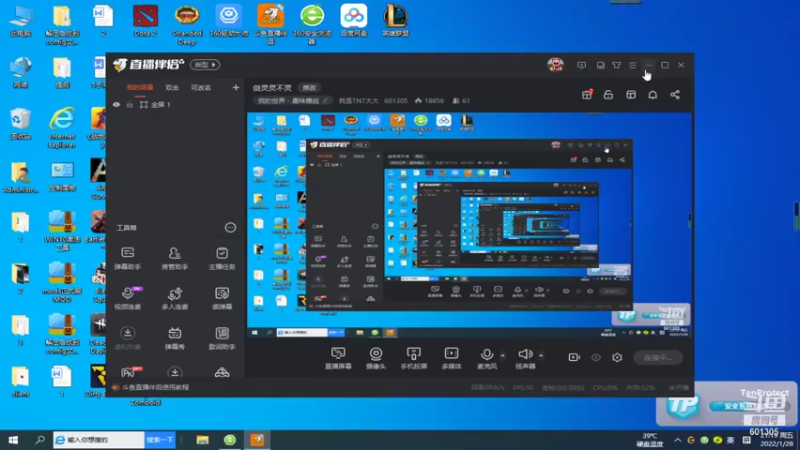Open settings gear in bottom toolbar
800x450 pixels.
(617, 357)
